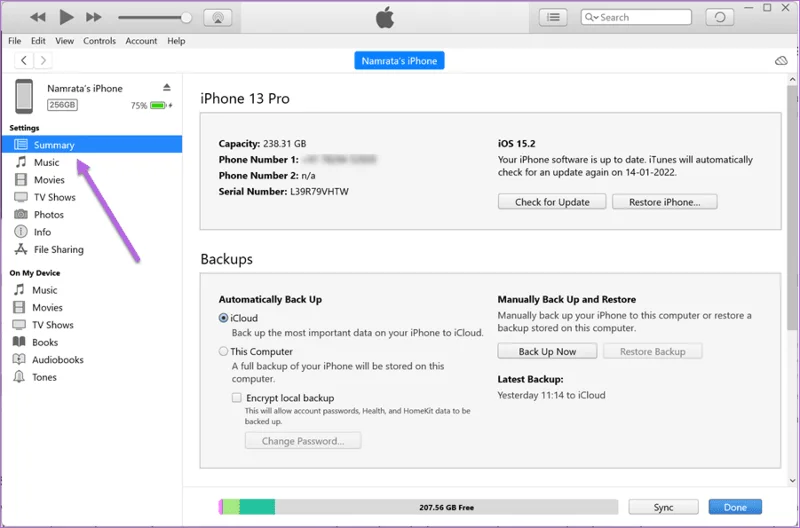Select the iCloud backup radio button
Image resolution: width=800 pixels, height=528 pixels.
pyautogui.click(x=223, y=318)
